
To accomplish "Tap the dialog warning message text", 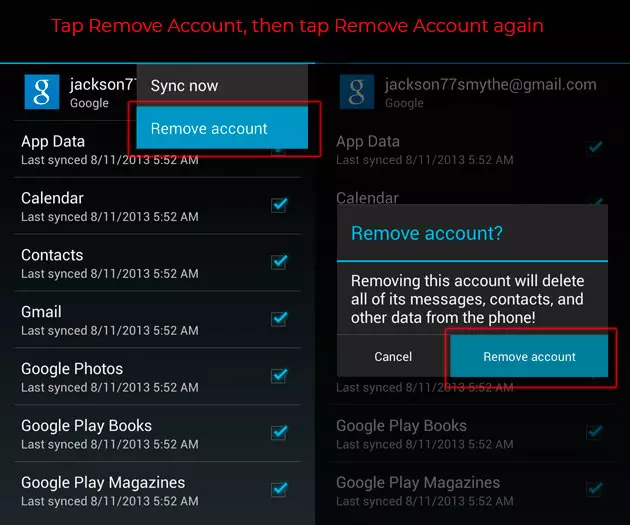I will (x=467, y=299).
